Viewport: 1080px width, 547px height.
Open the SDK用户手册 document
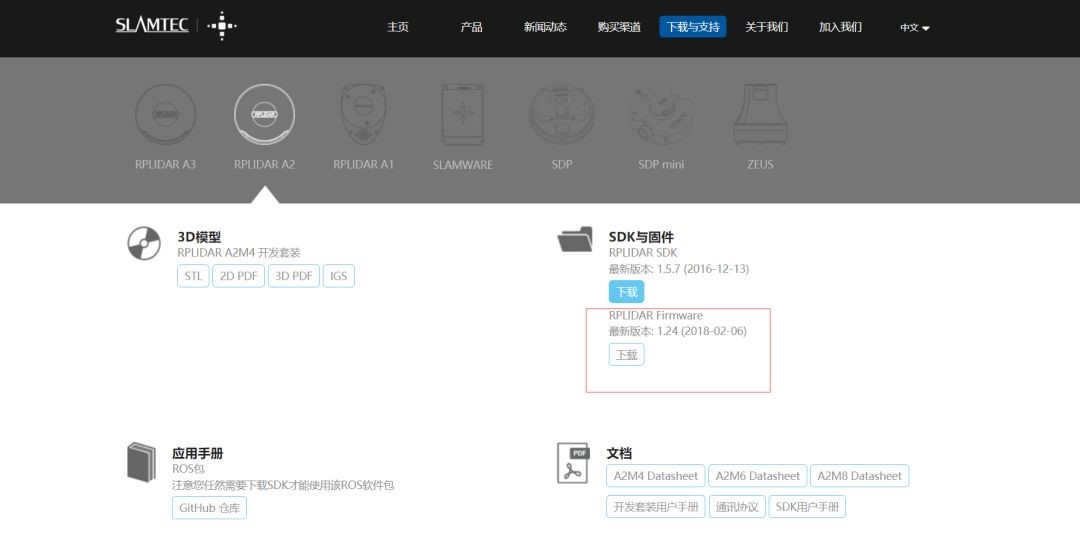(807, 506)
